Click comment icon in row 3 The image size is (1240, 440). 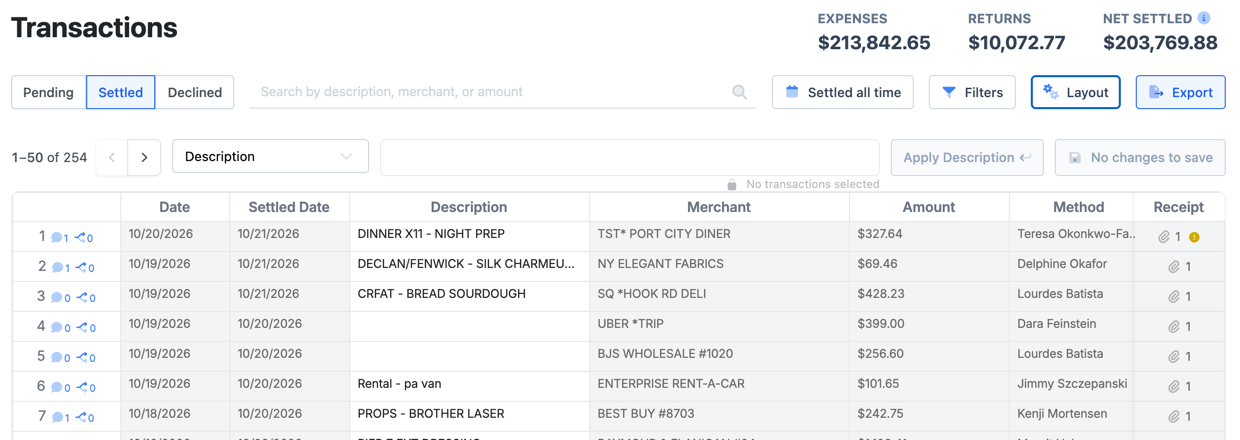(57, 298)
